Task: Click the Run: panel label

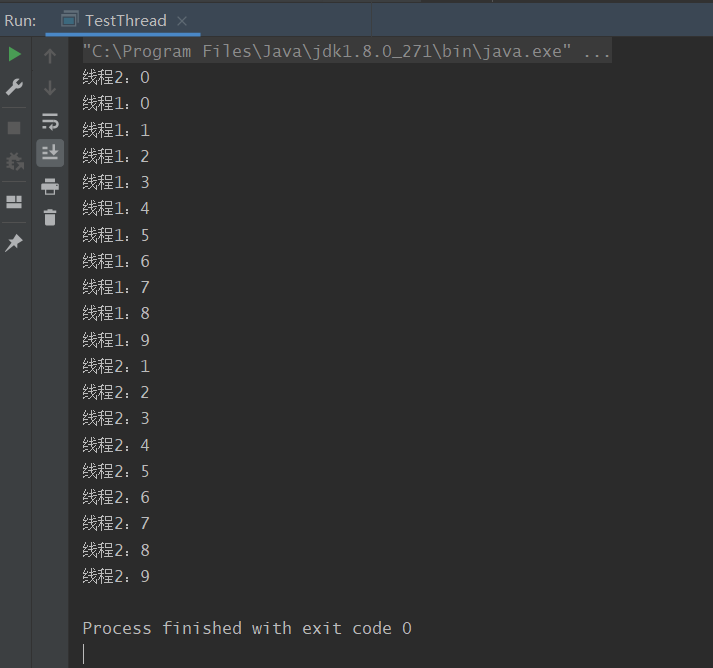Action: 20,21
